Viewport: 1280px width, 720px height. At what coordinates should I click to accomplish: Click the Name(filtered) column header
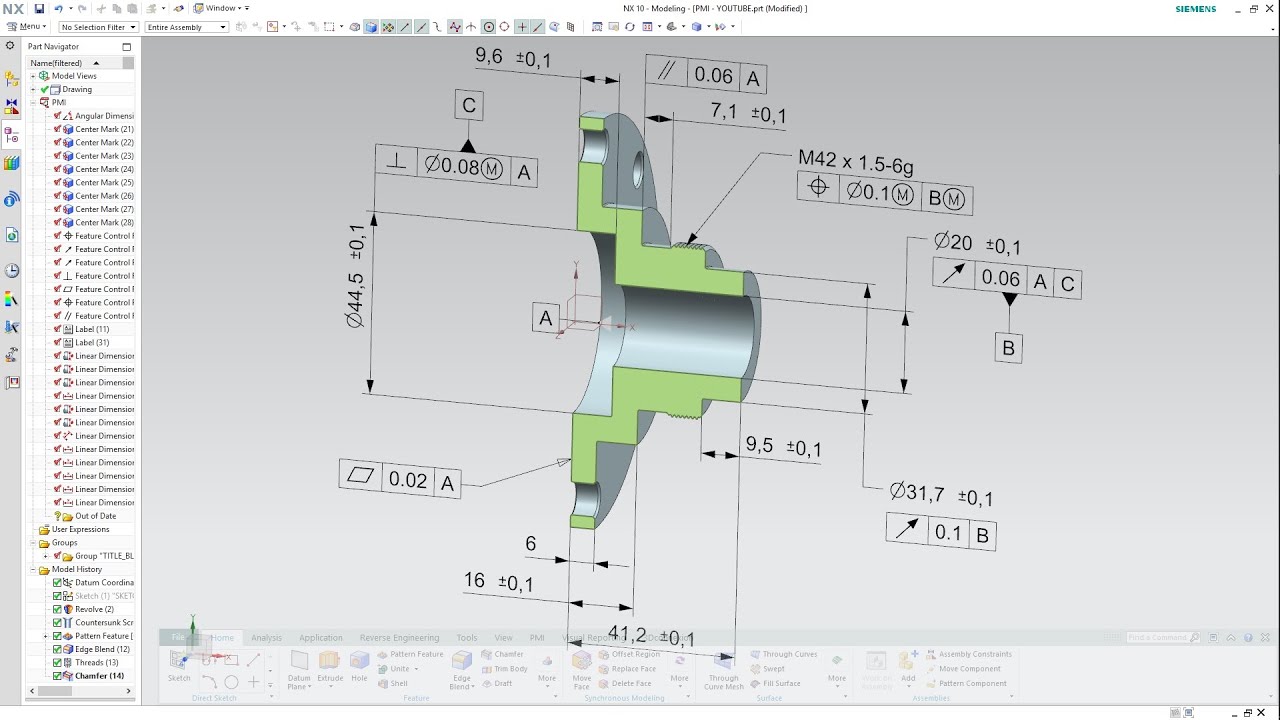pos(76,62)
